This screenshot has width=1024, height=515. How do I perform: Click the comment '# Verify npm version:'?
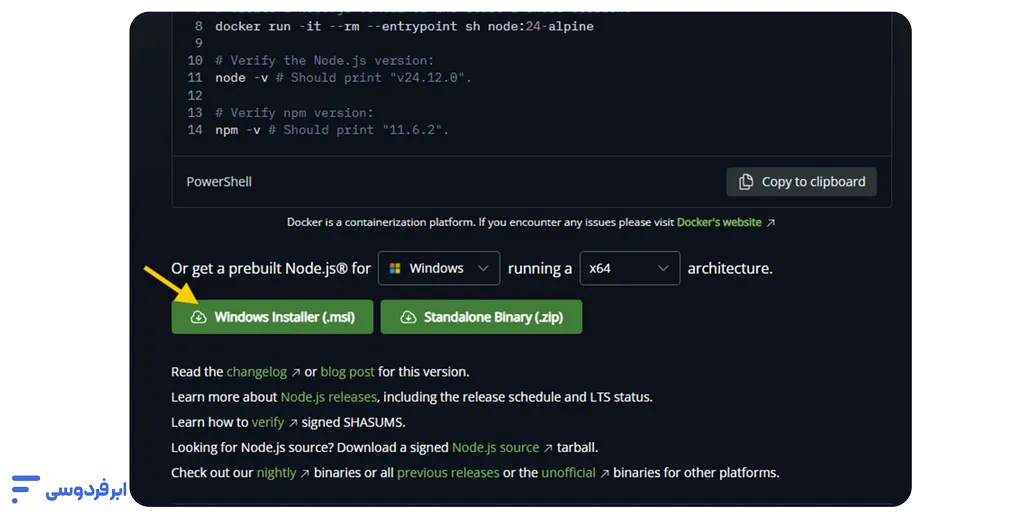(x=294, y=113)
